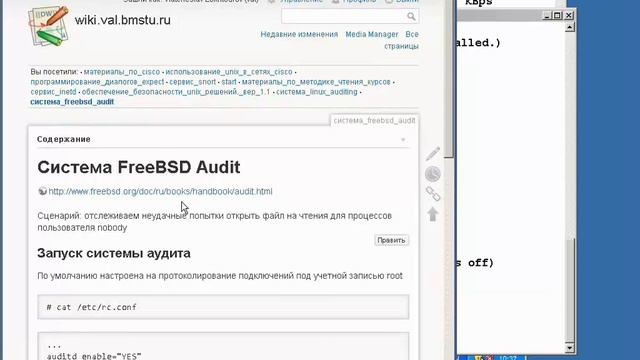Jump back to top via arrow icon
Image resolution: width=640 pixels, height=360 pixels.
click(x=433, y=214)
